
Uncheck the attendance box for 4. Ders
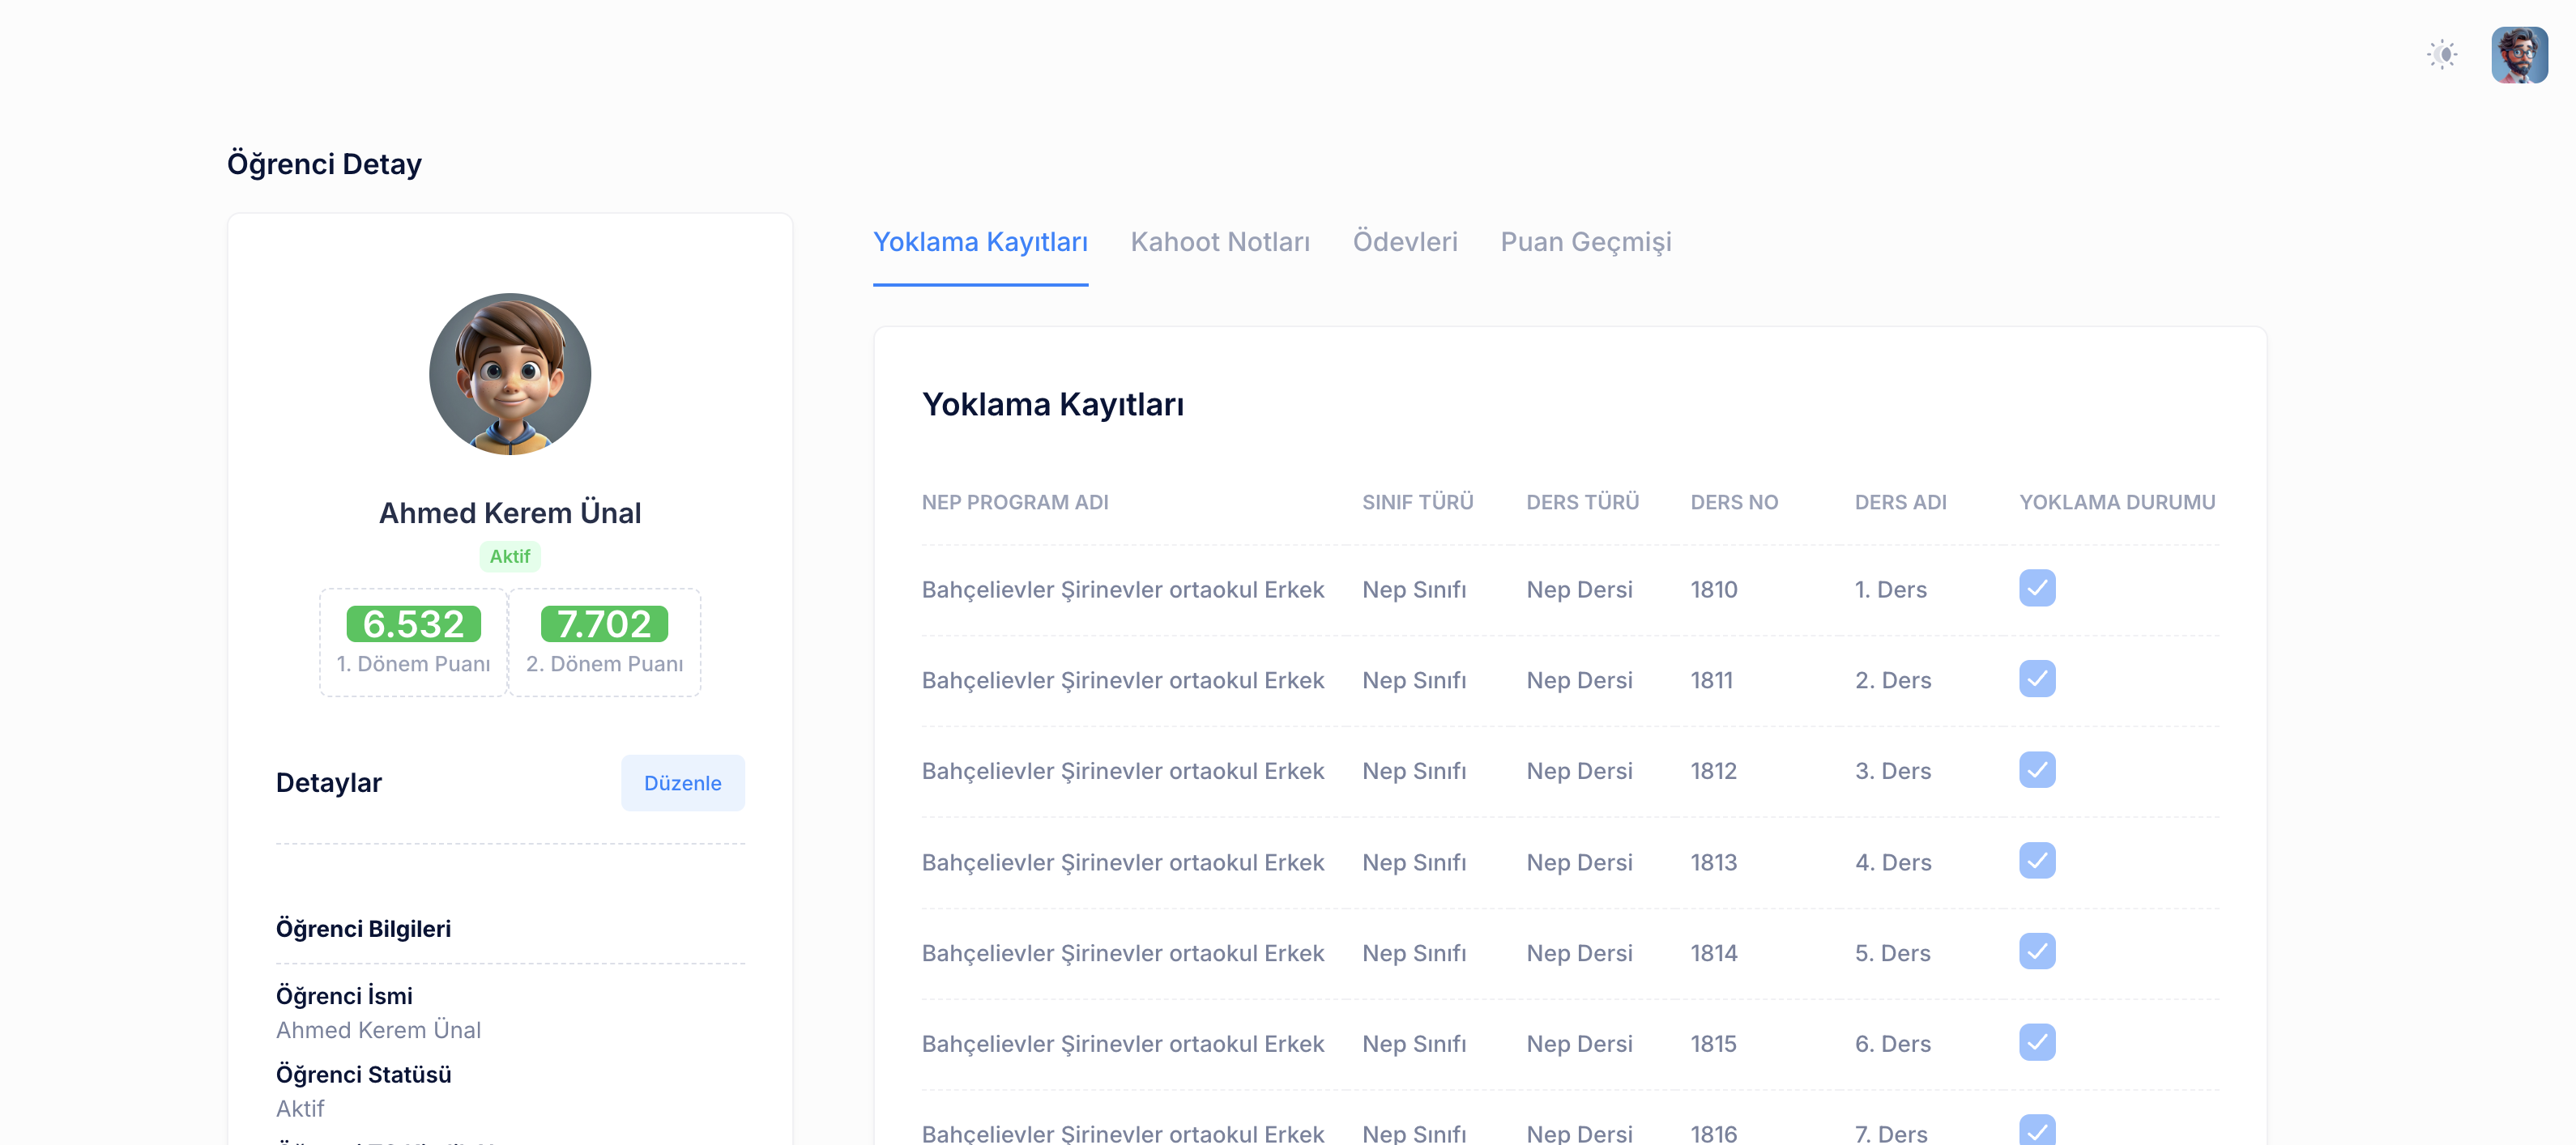[x=2036, y=861]
